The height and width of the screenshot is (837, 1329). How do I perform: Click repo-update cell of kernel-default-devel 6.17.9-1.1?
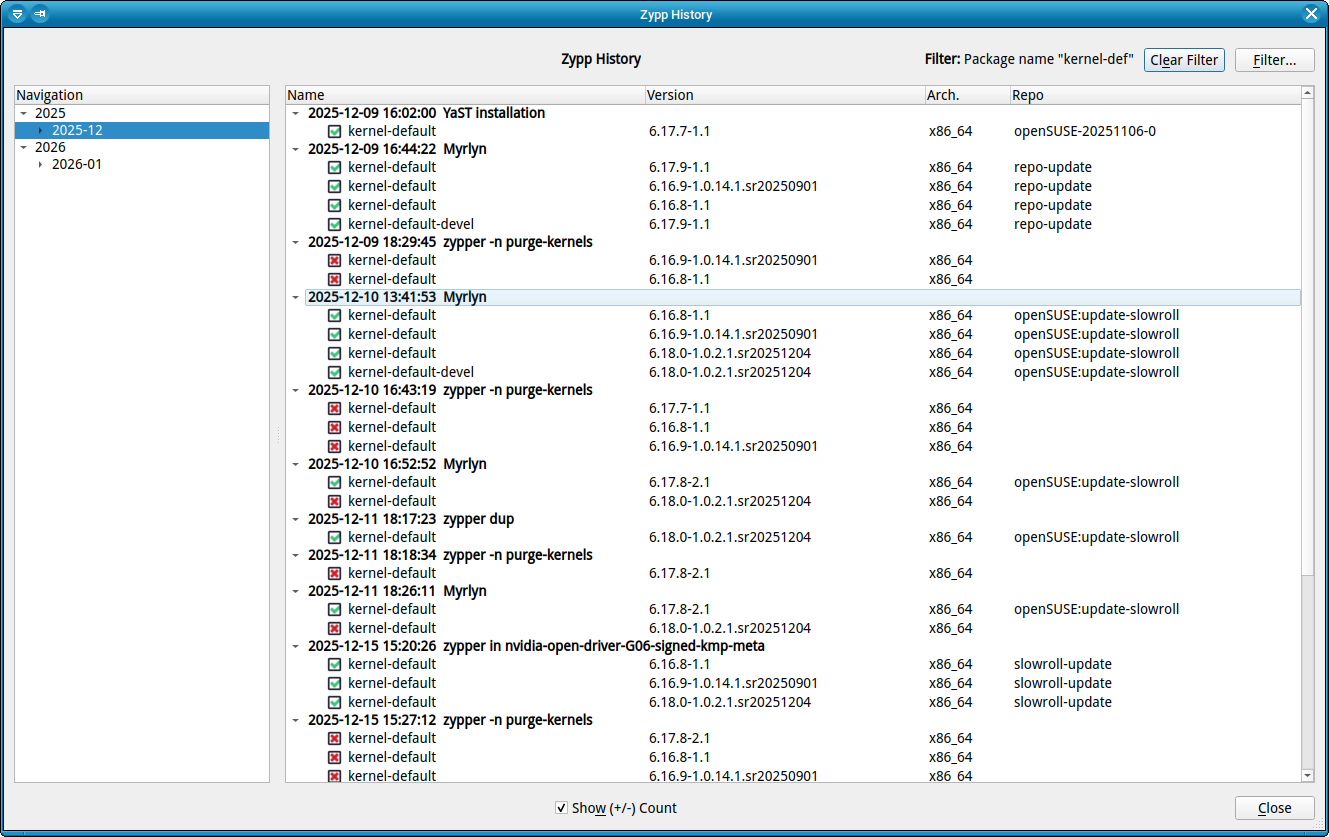pyautogui.click(x=1052, y=224)
